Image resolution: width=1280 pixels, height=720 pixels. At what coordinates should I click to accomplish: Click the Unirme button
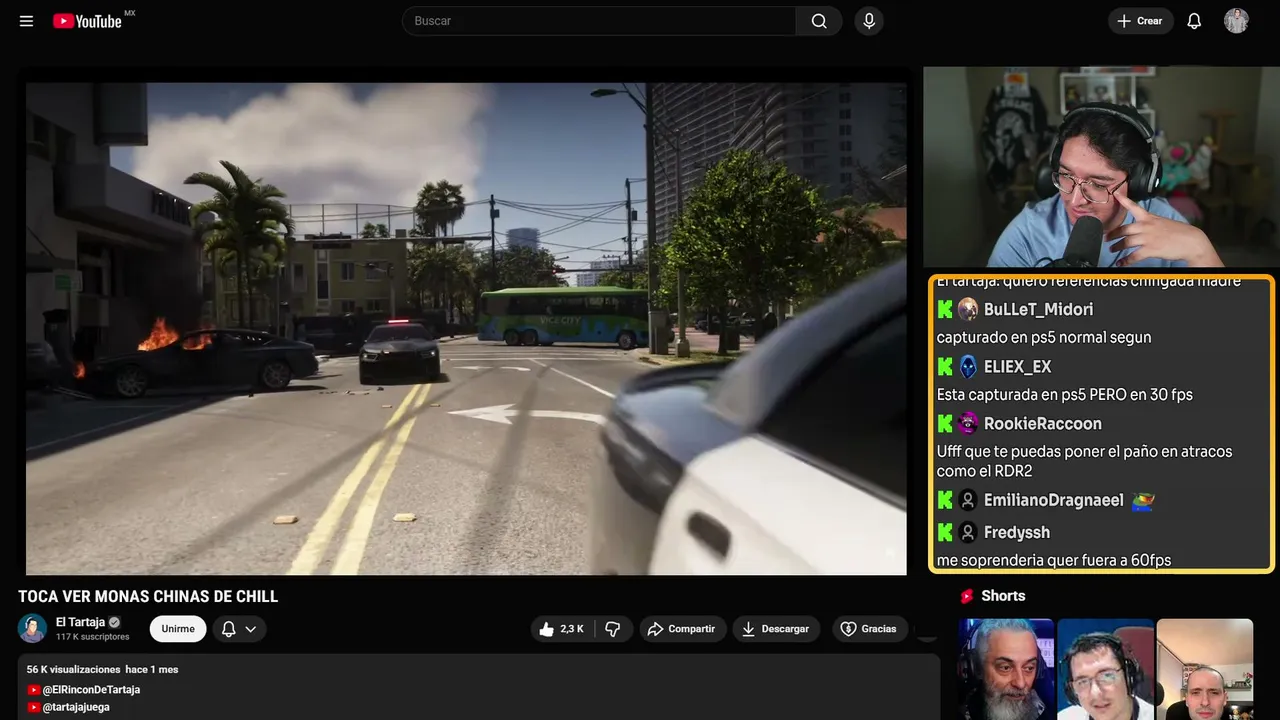(x=178, y=629)
